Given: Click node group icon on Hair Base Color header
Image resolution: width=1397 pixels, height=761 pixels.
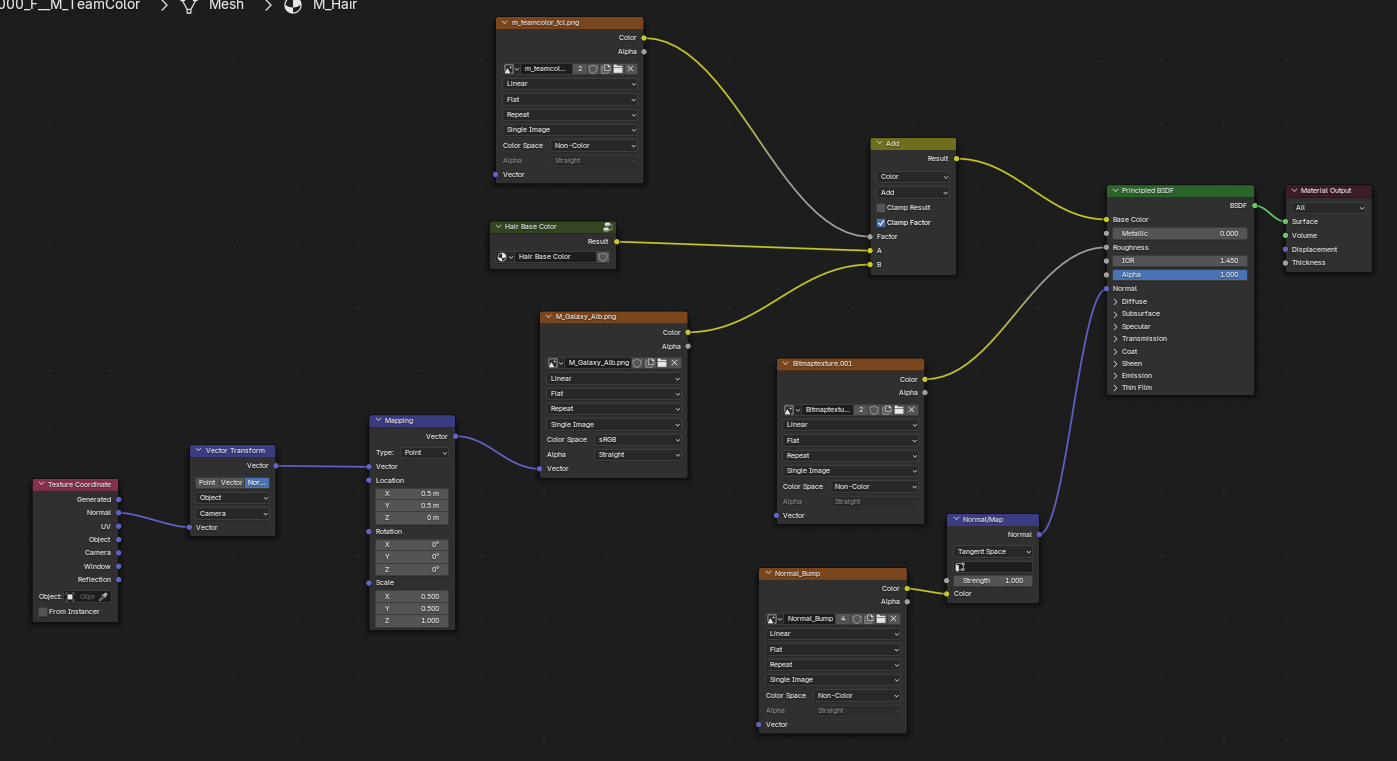Looking at the screenshot, I should (607, 227).
